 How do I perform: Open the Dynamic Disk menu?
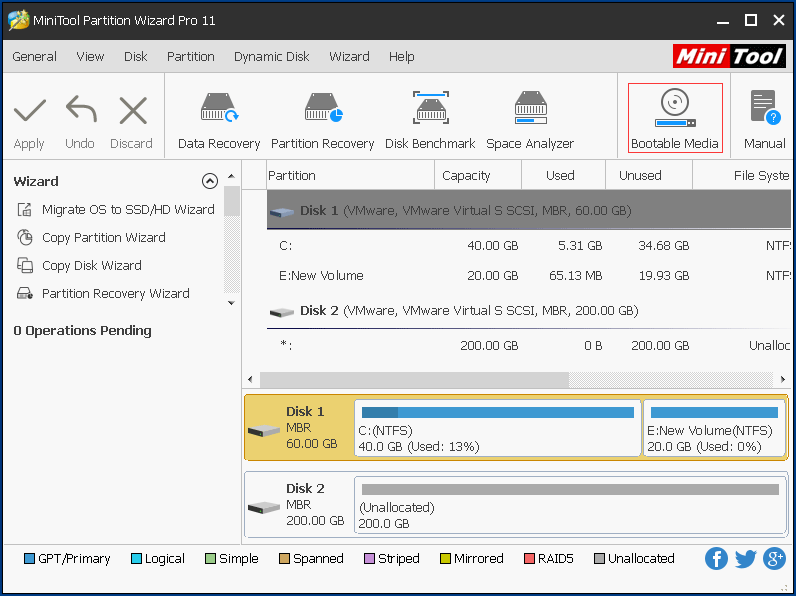coord(272,56)
